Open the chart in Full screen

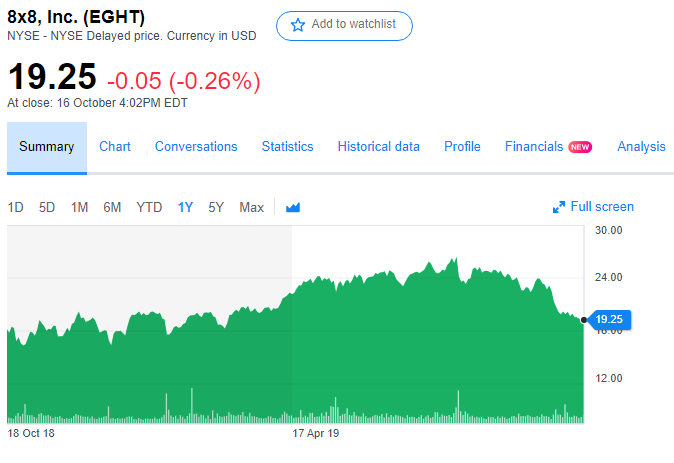[x=593, y=207]
